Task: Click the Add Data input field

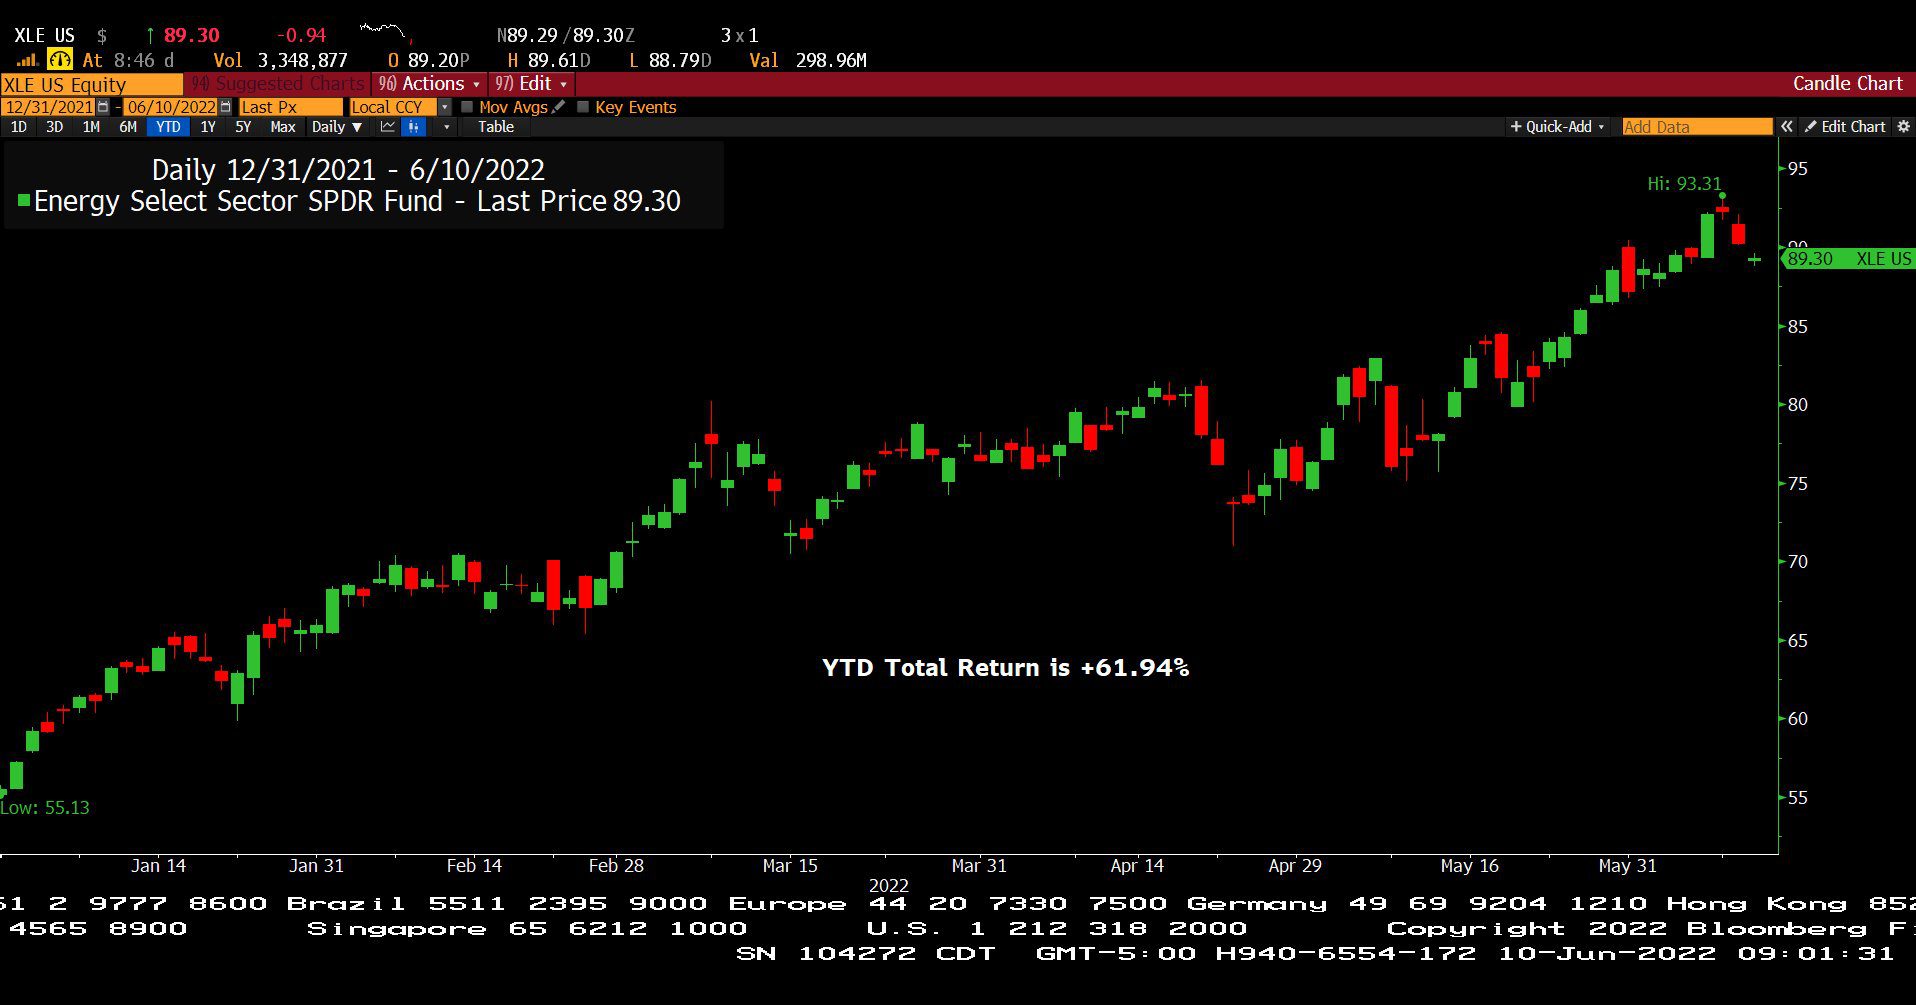Action: [1697, 127]
